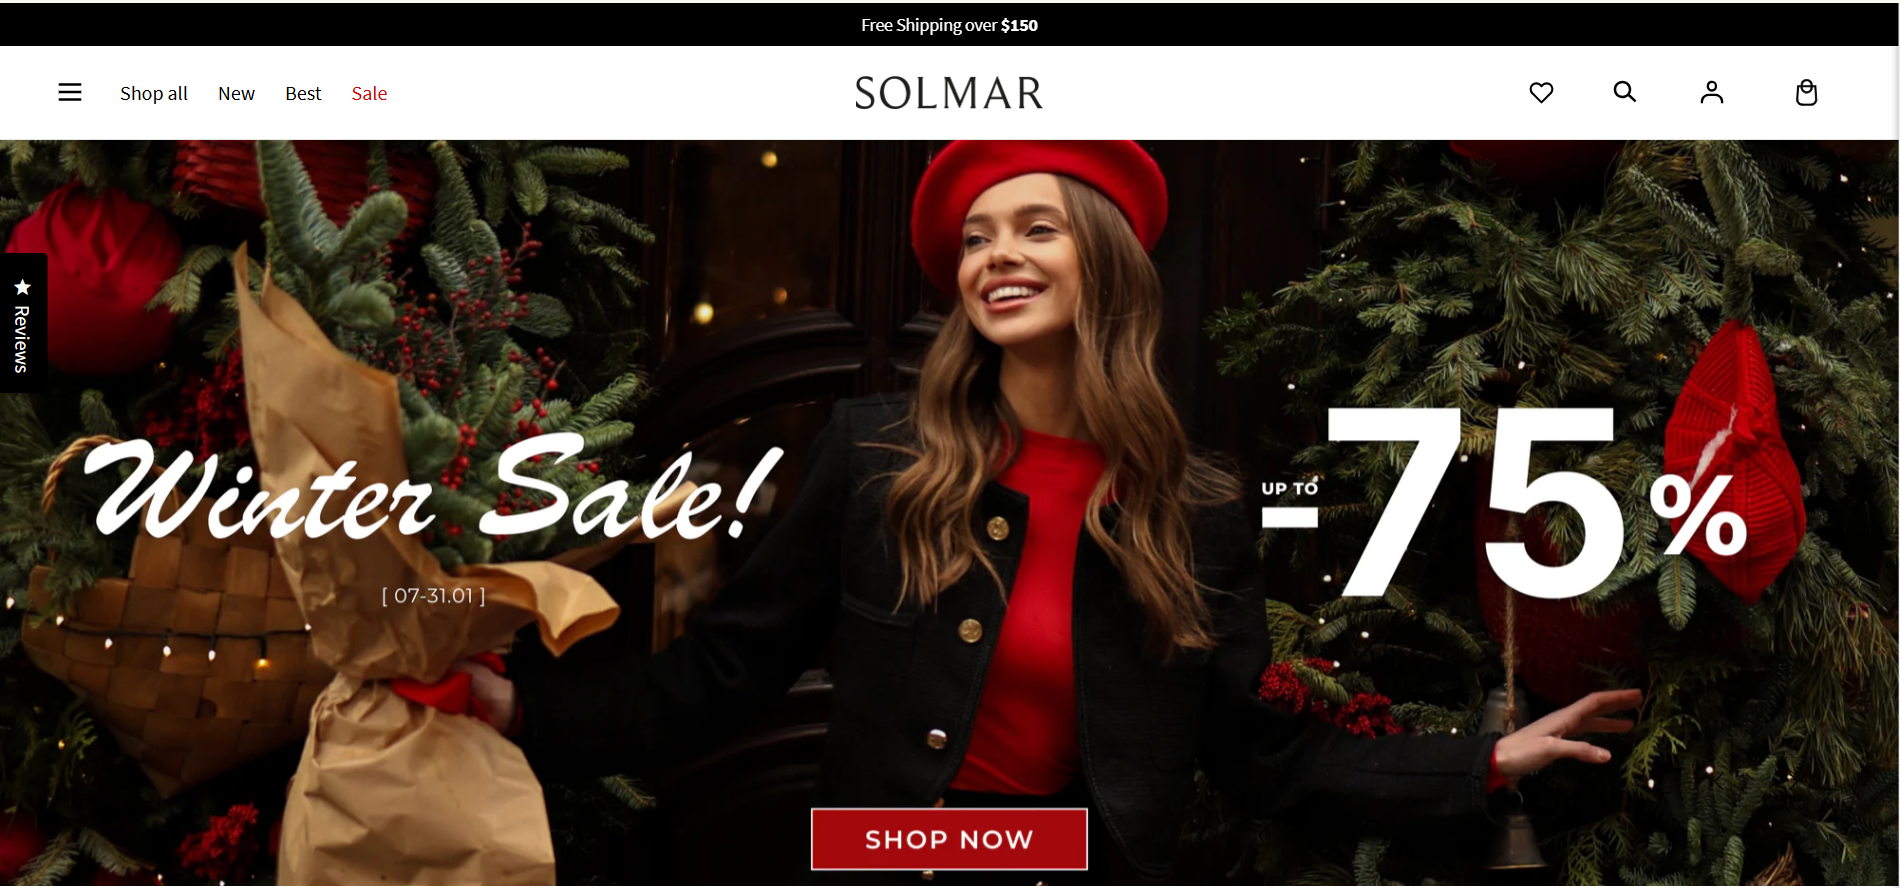Click the woman in red beret image
The height and width of the screenshot is (888, 1900).
[1040, 500]
